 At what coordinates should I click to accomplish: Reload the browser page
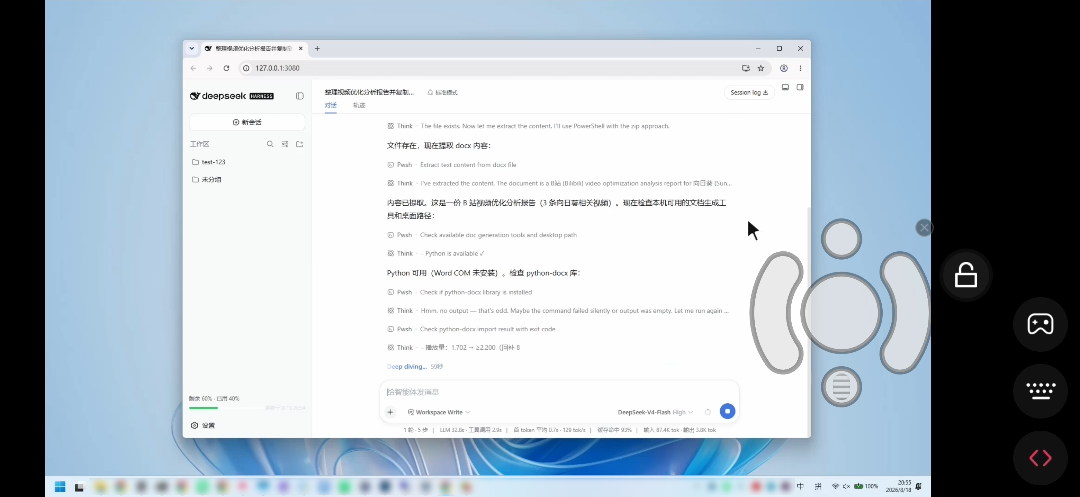(x=226, y=68)
